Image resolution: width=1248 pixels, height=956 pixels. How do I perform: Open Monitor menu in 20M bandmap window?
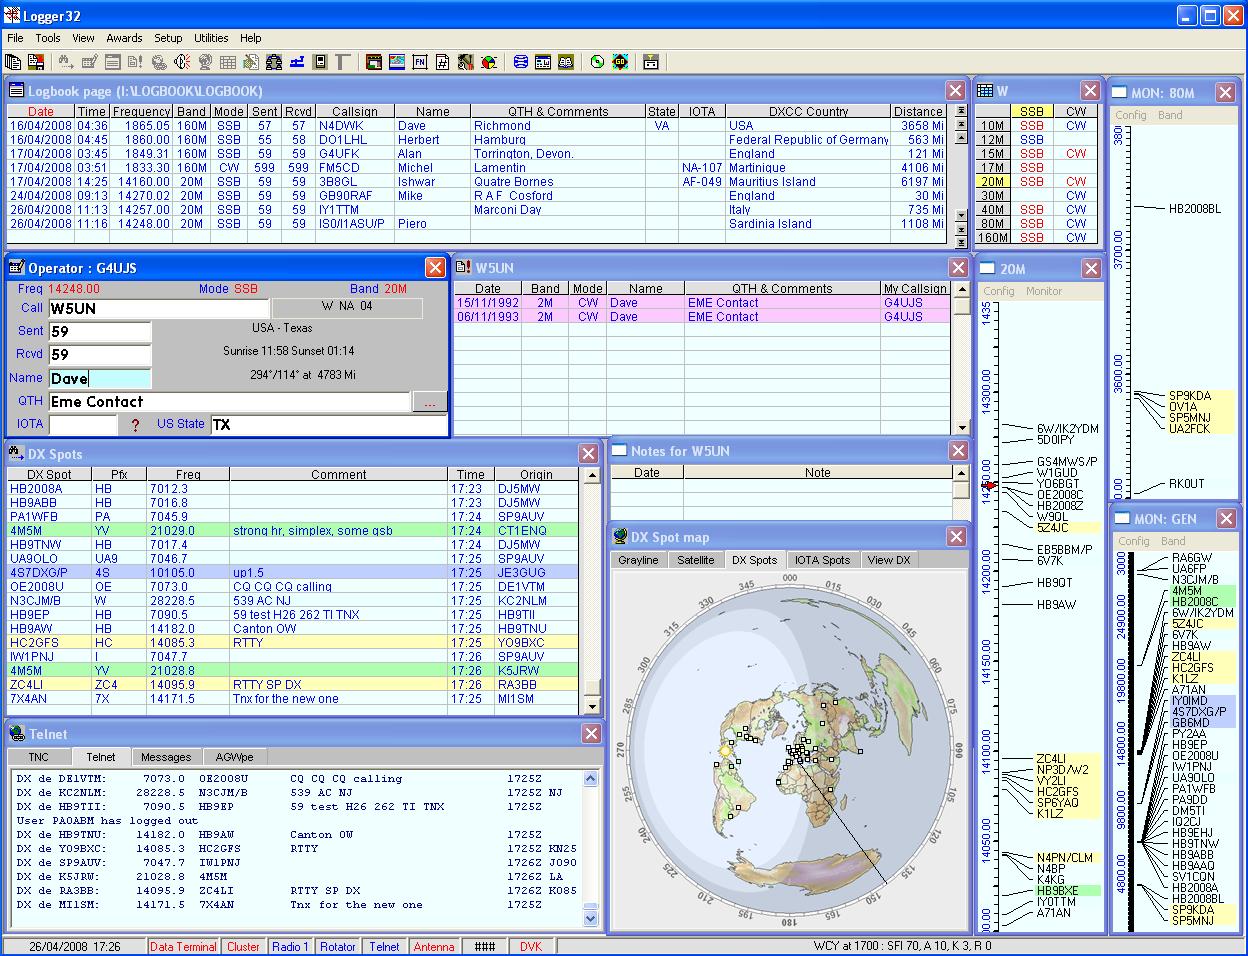tap(1044, 291)
